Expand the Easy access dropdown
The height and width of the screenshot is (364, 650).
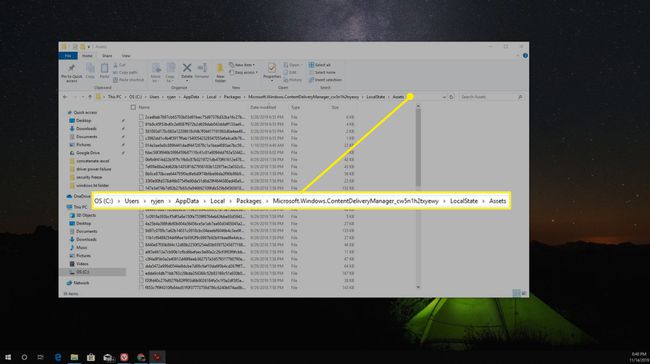point(244,73)
